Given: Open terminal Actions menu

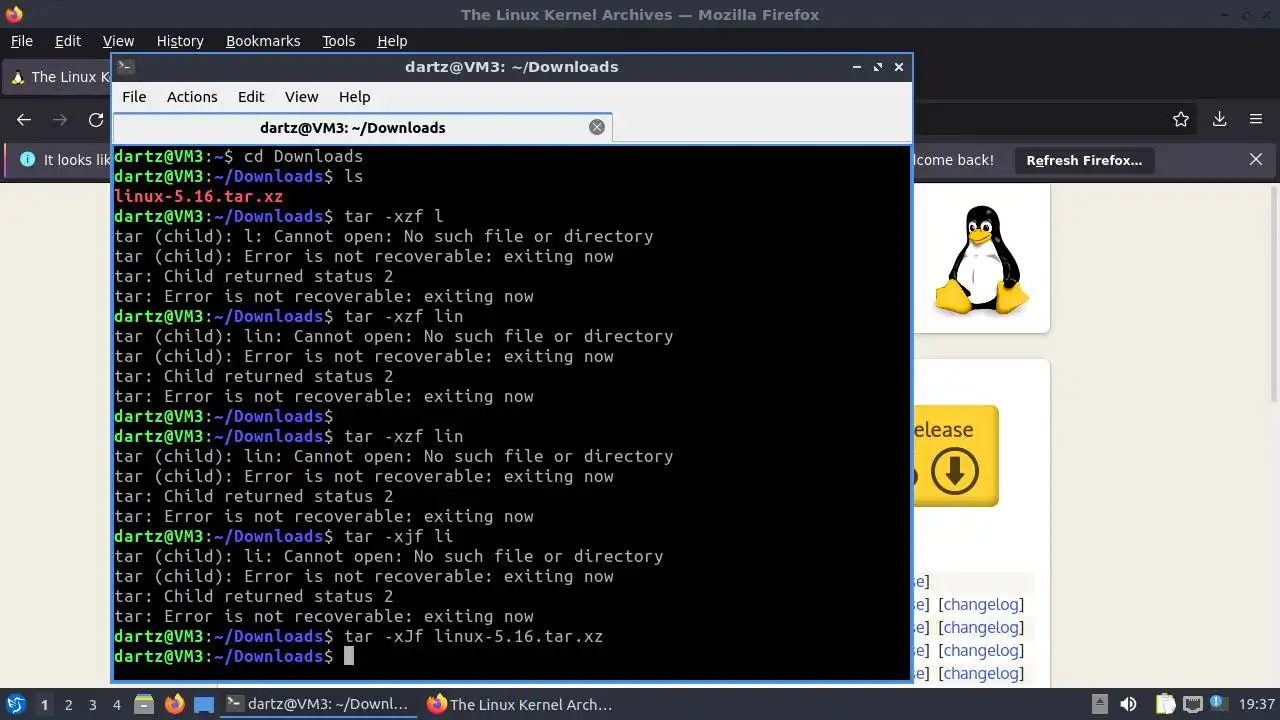Looking at the screenshot, I should pos(192,97).
